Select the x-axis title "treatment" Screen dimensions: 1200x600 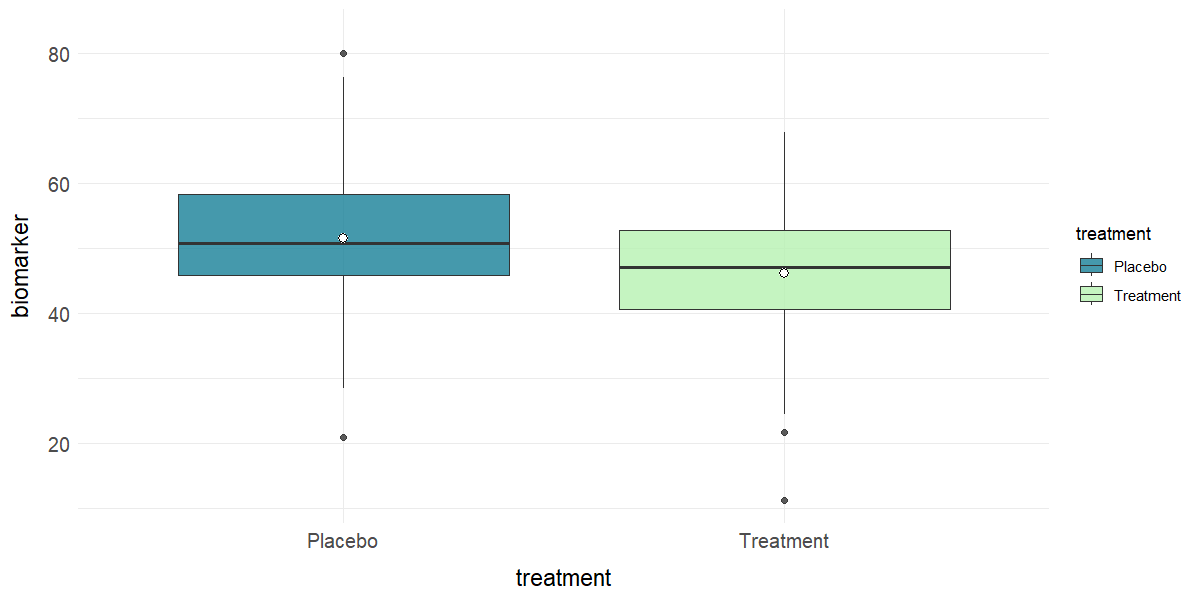[x=563, y=578]
